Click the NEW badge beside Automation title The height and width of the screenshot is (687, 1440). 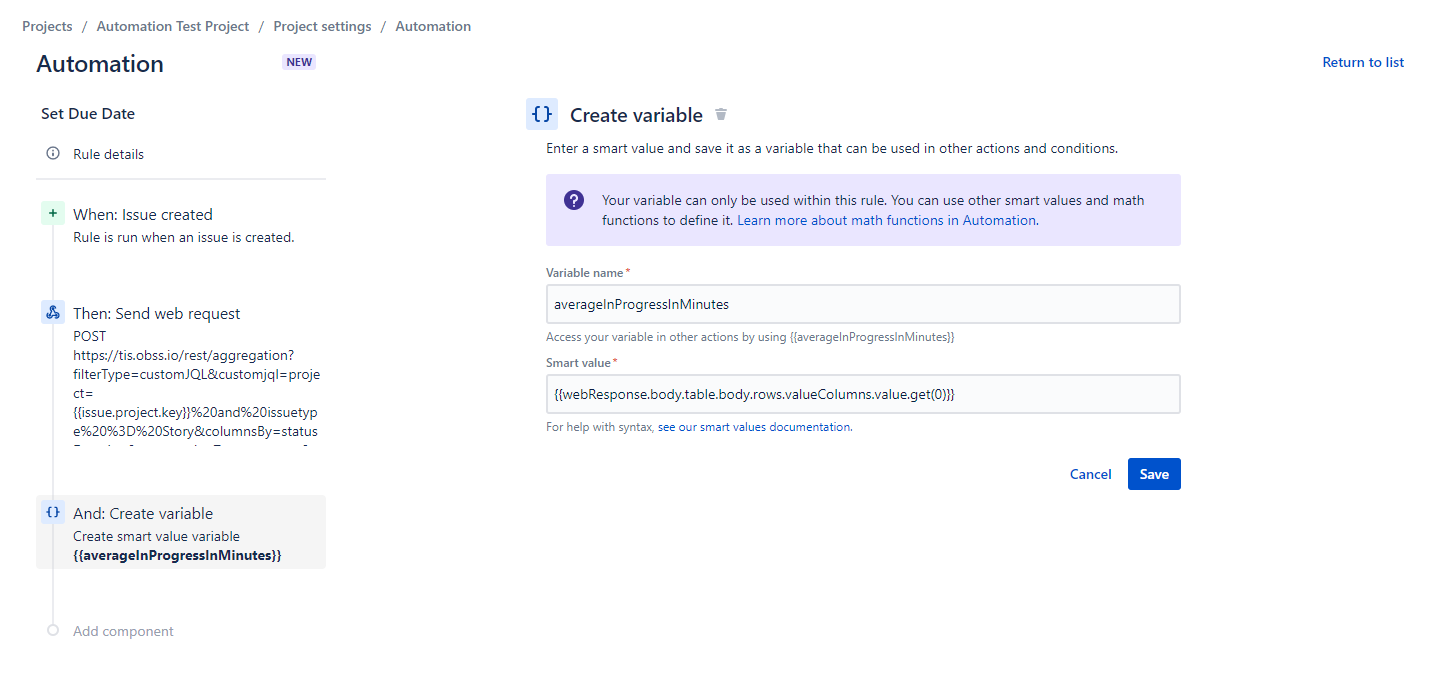299,62
